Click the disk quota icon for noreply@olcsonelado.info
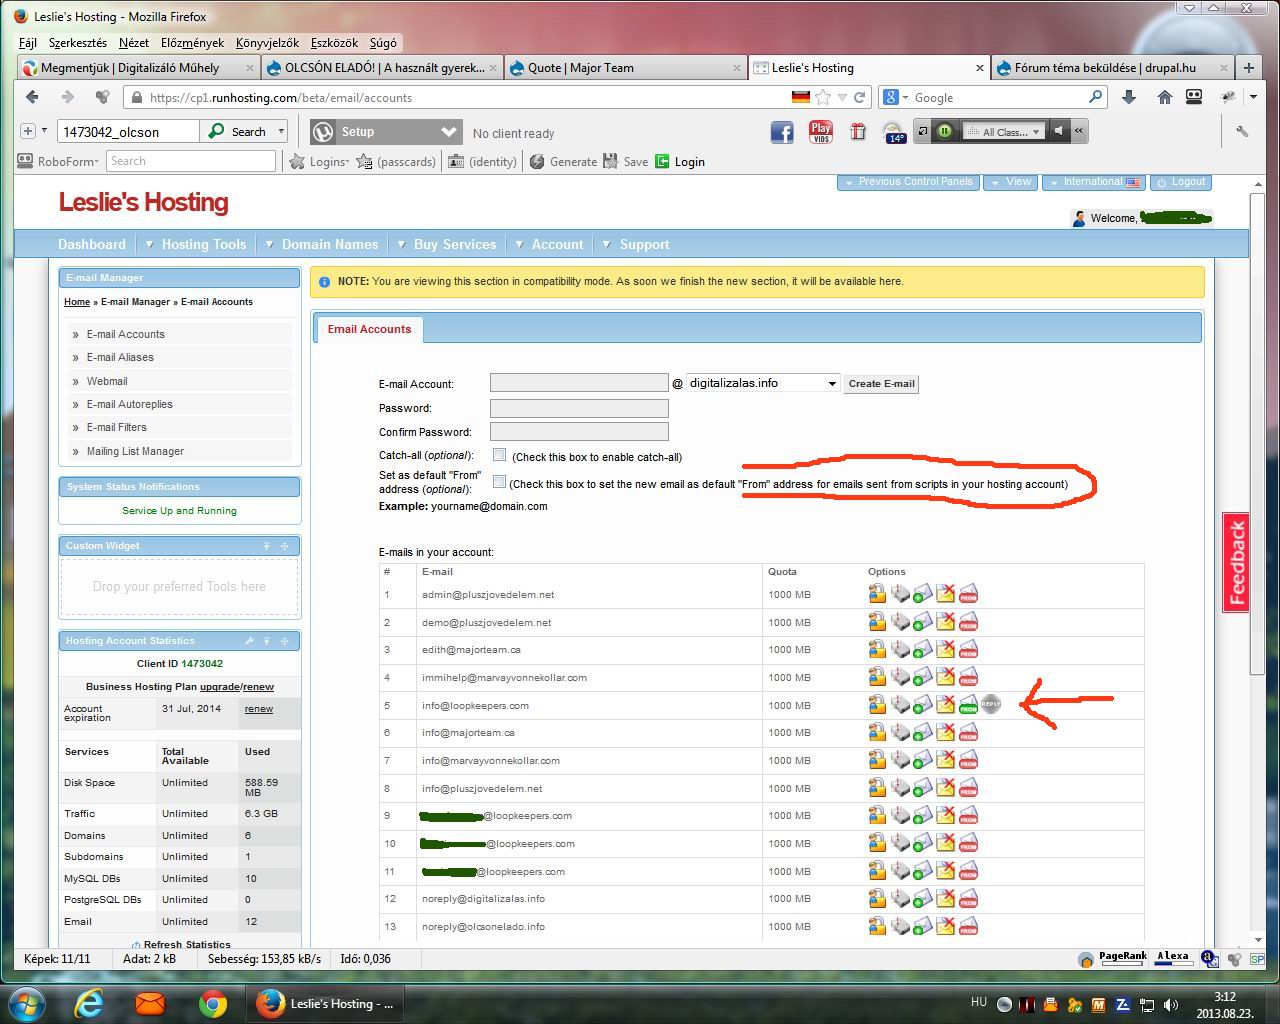 tap(900, 926)
